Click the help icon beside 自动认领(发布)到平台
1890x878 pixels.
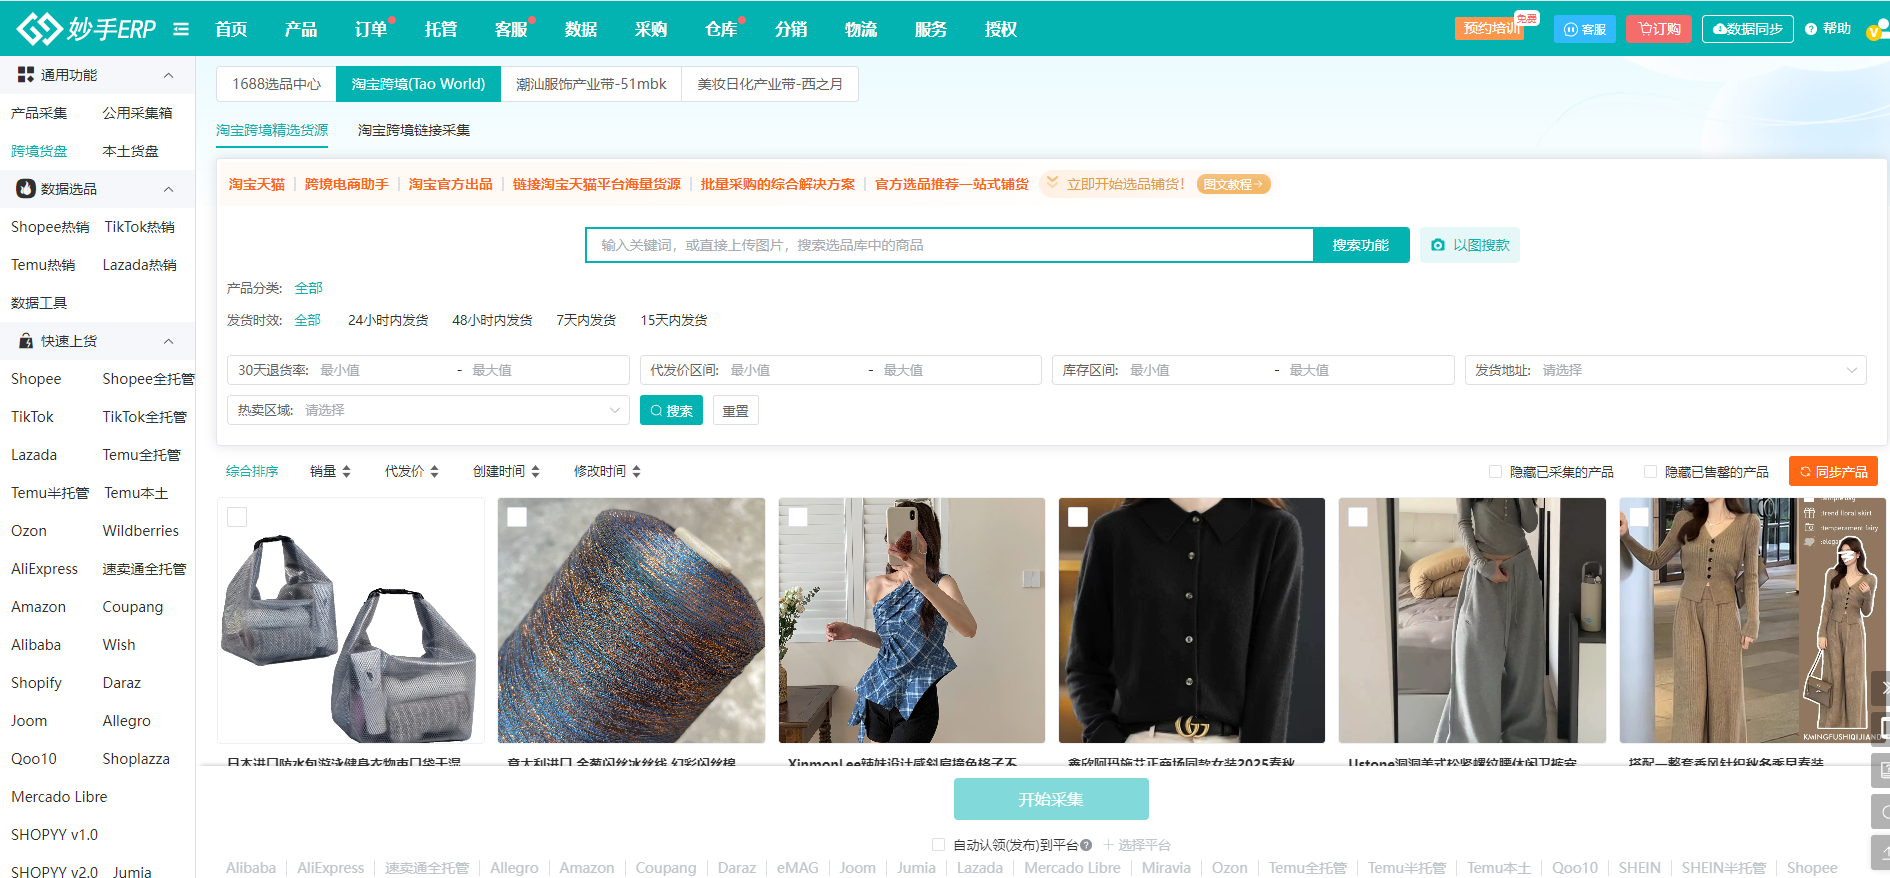click(x=1086, y=845)
